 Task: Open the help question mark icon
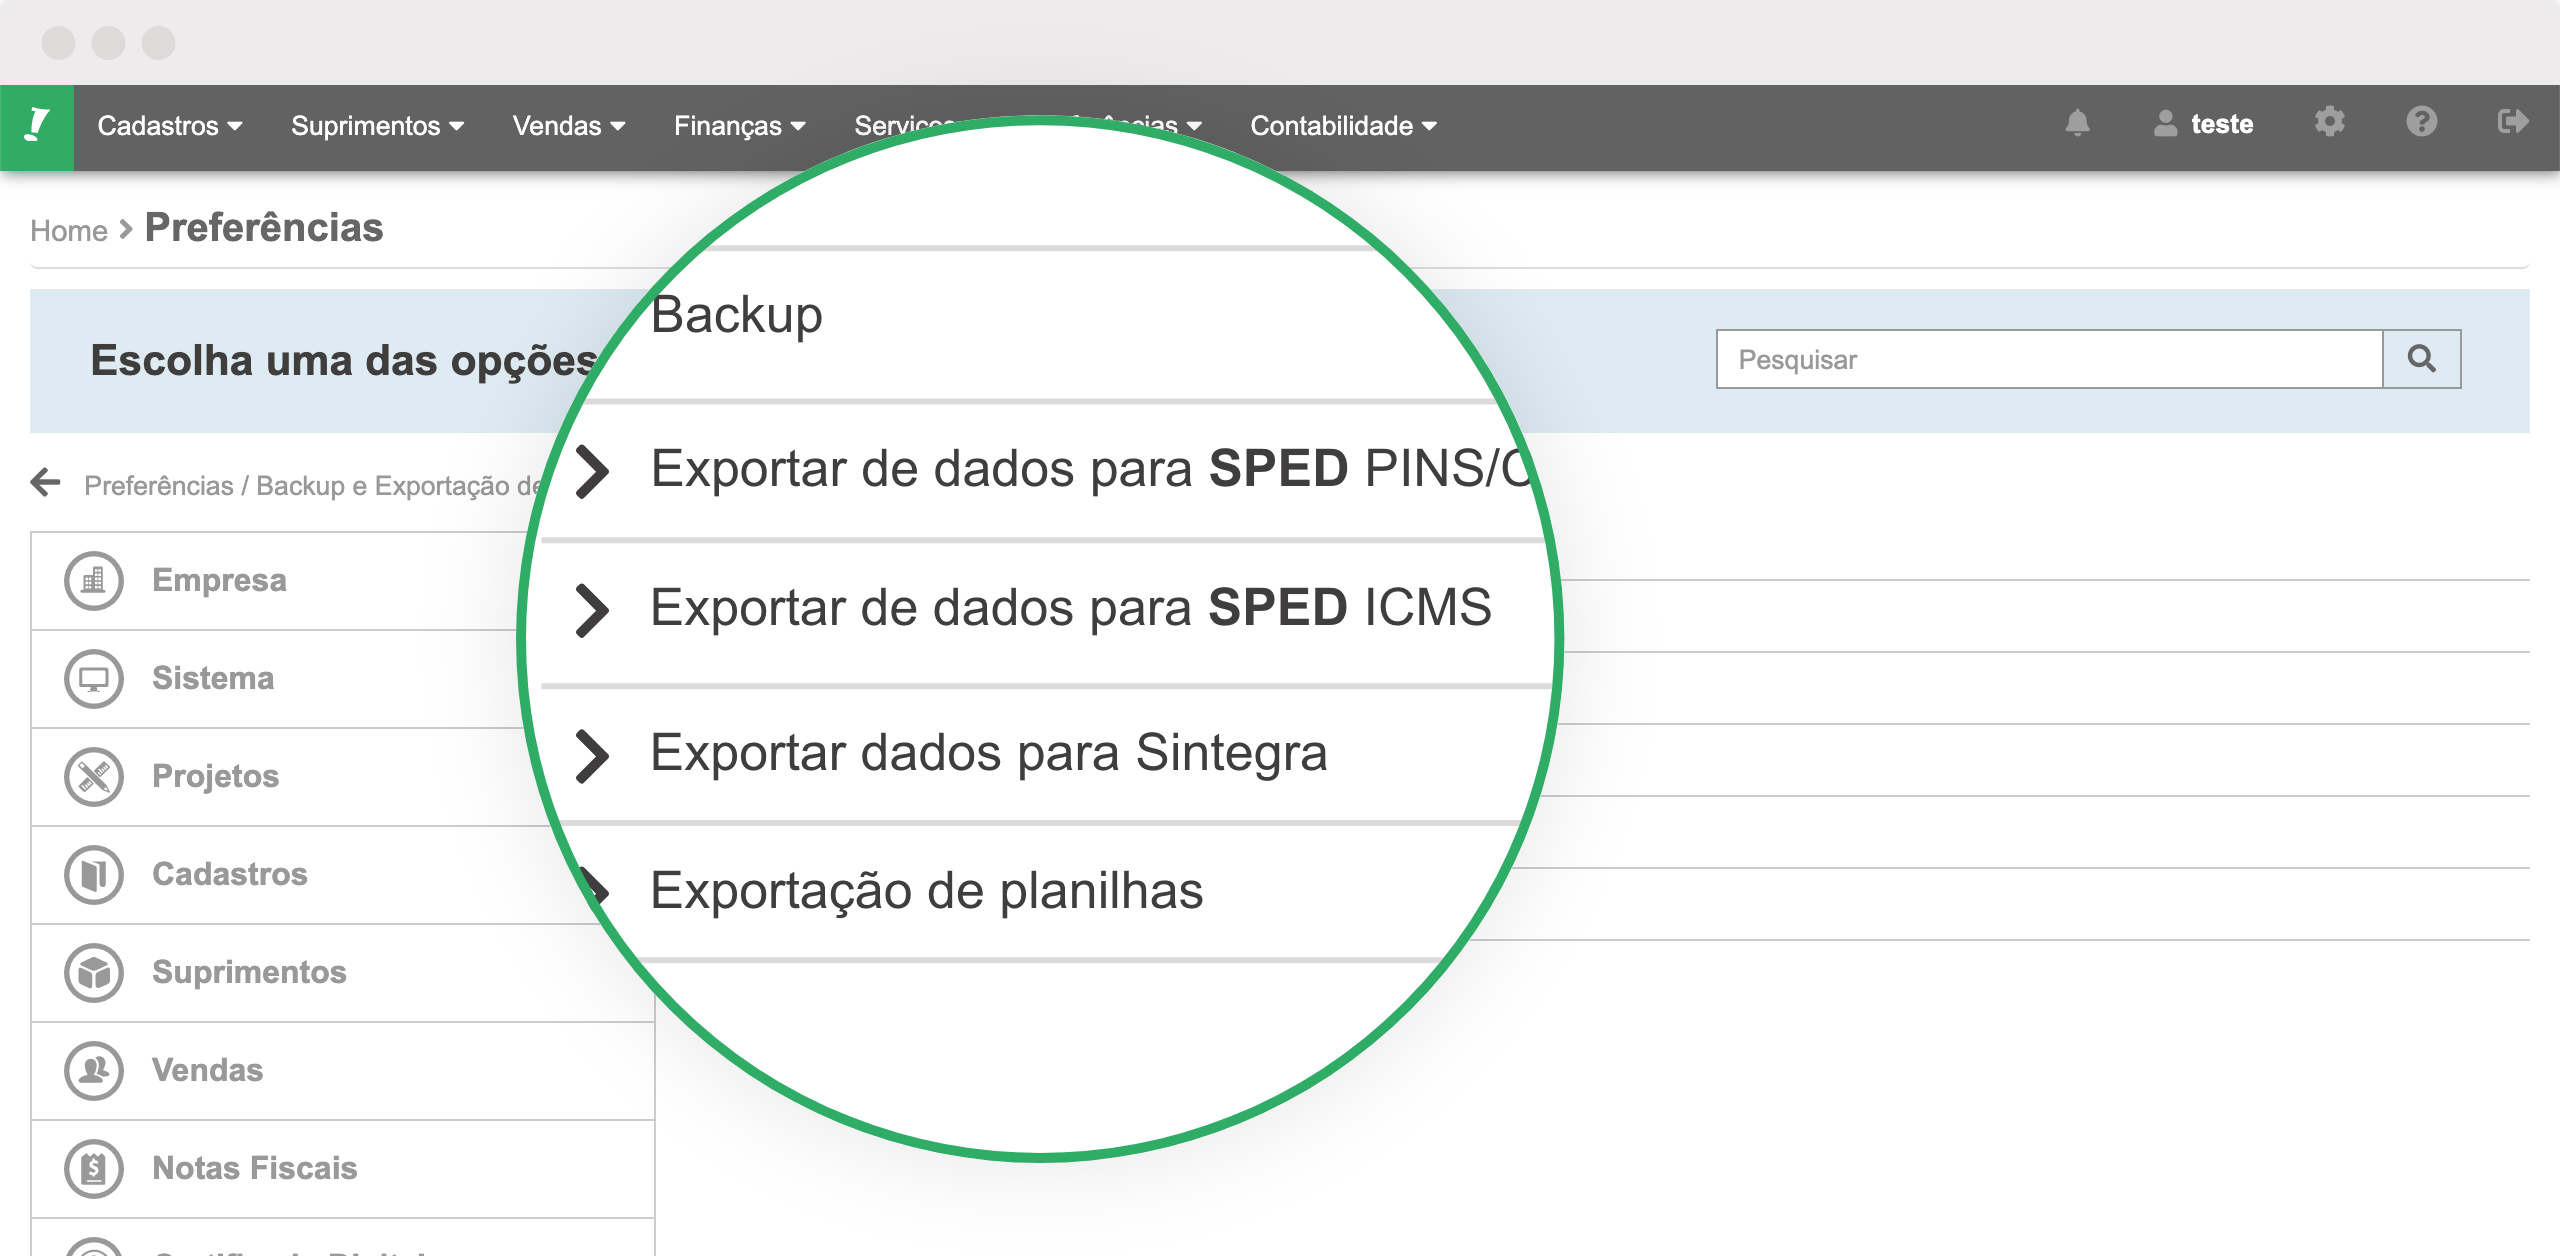coord(2421,123)
